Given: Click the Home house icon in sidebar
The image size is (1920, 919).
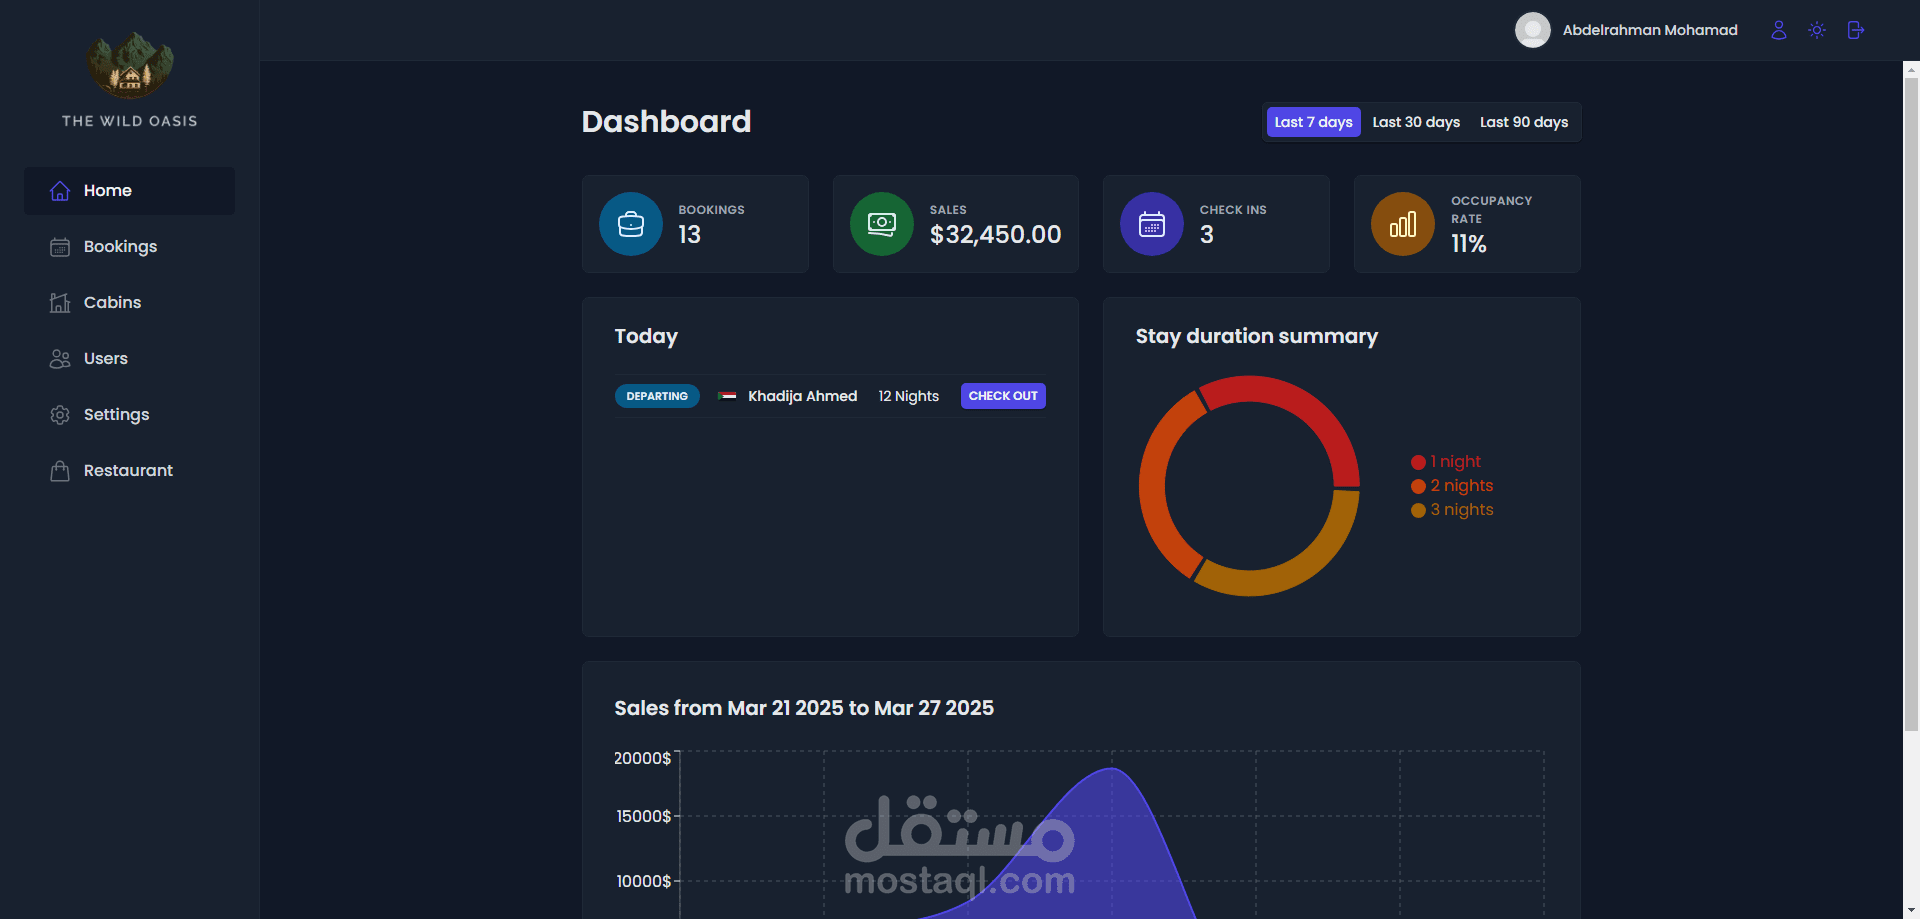Looking at the screenshot, I should pos(60,191).
